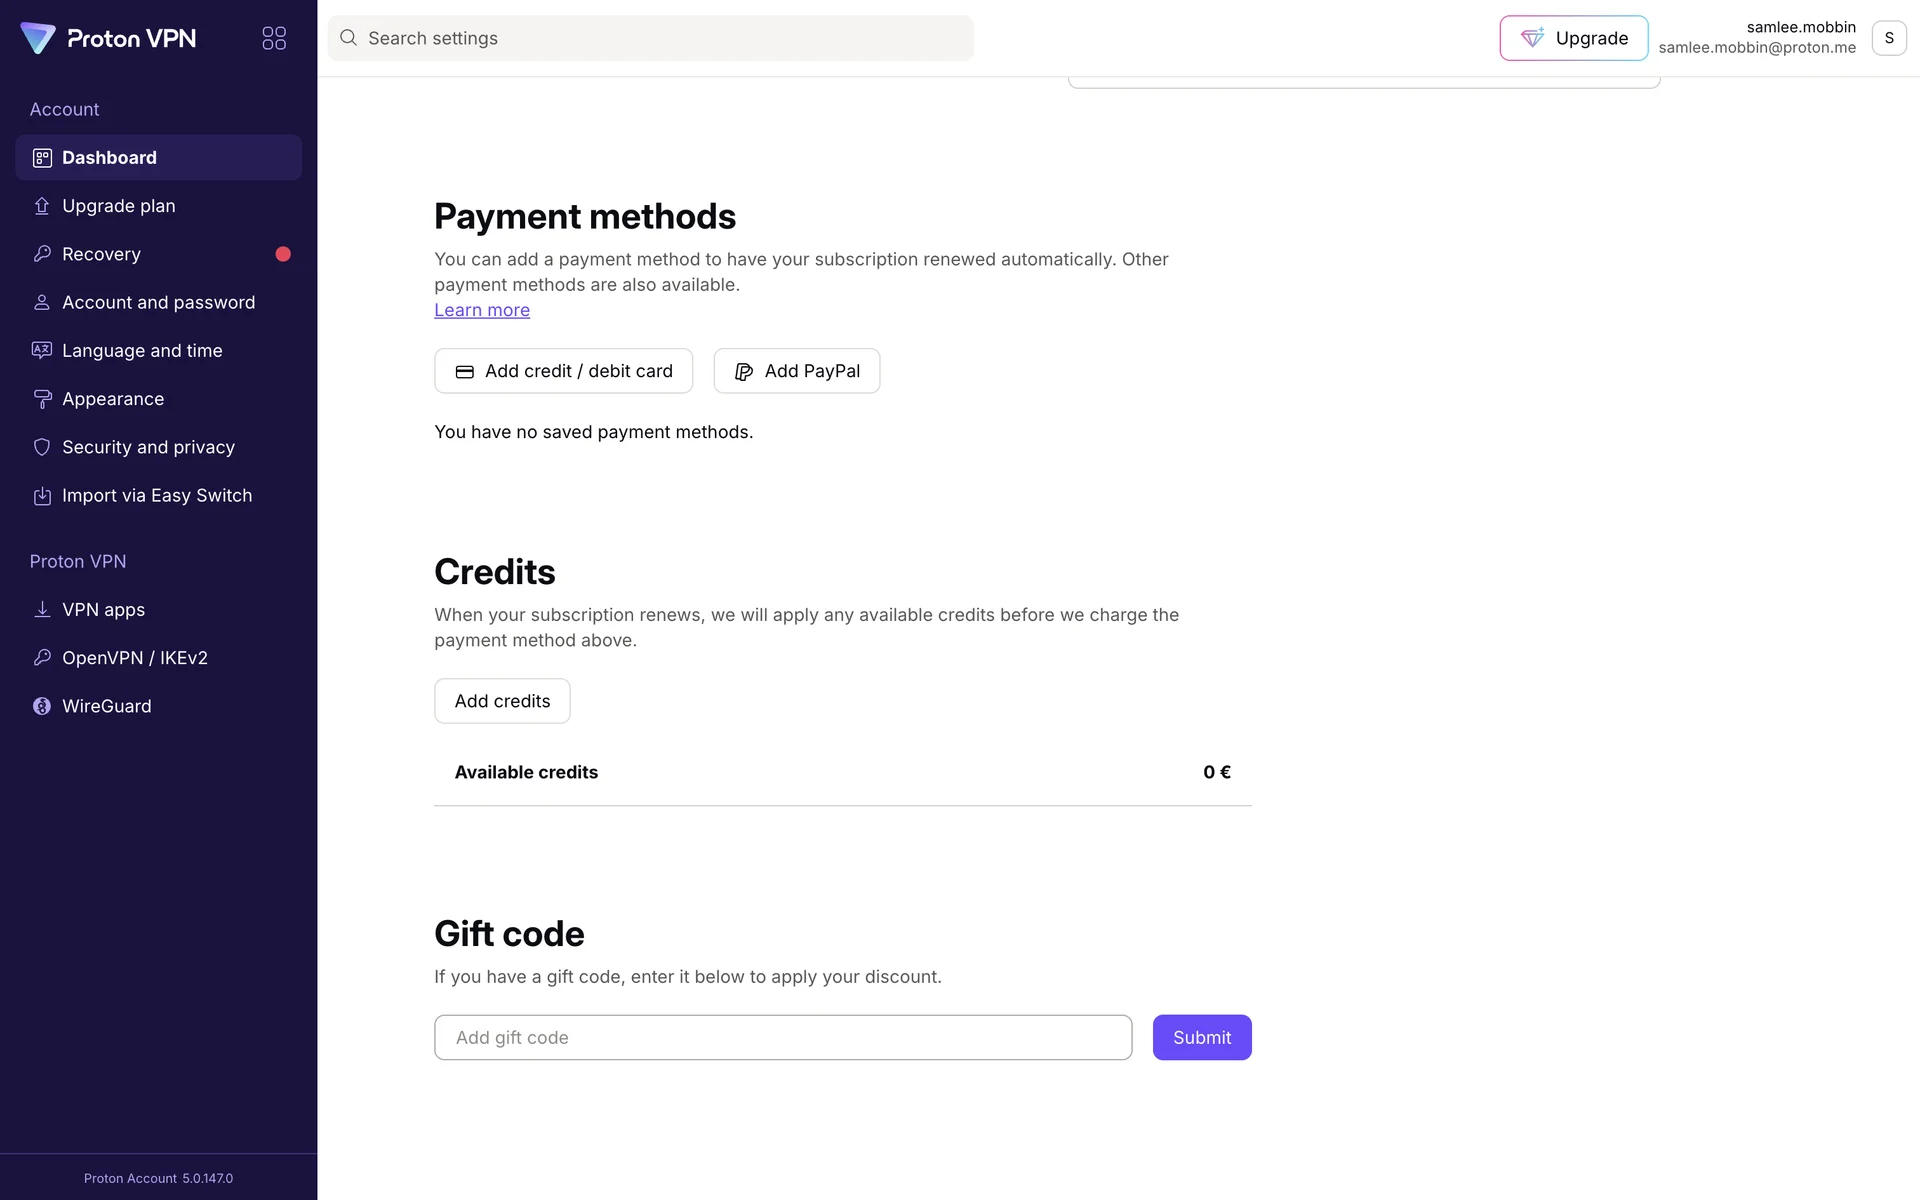Focus the Add gift code field
Viewport: 1920px width, 1200px height.
point(783,1038)
